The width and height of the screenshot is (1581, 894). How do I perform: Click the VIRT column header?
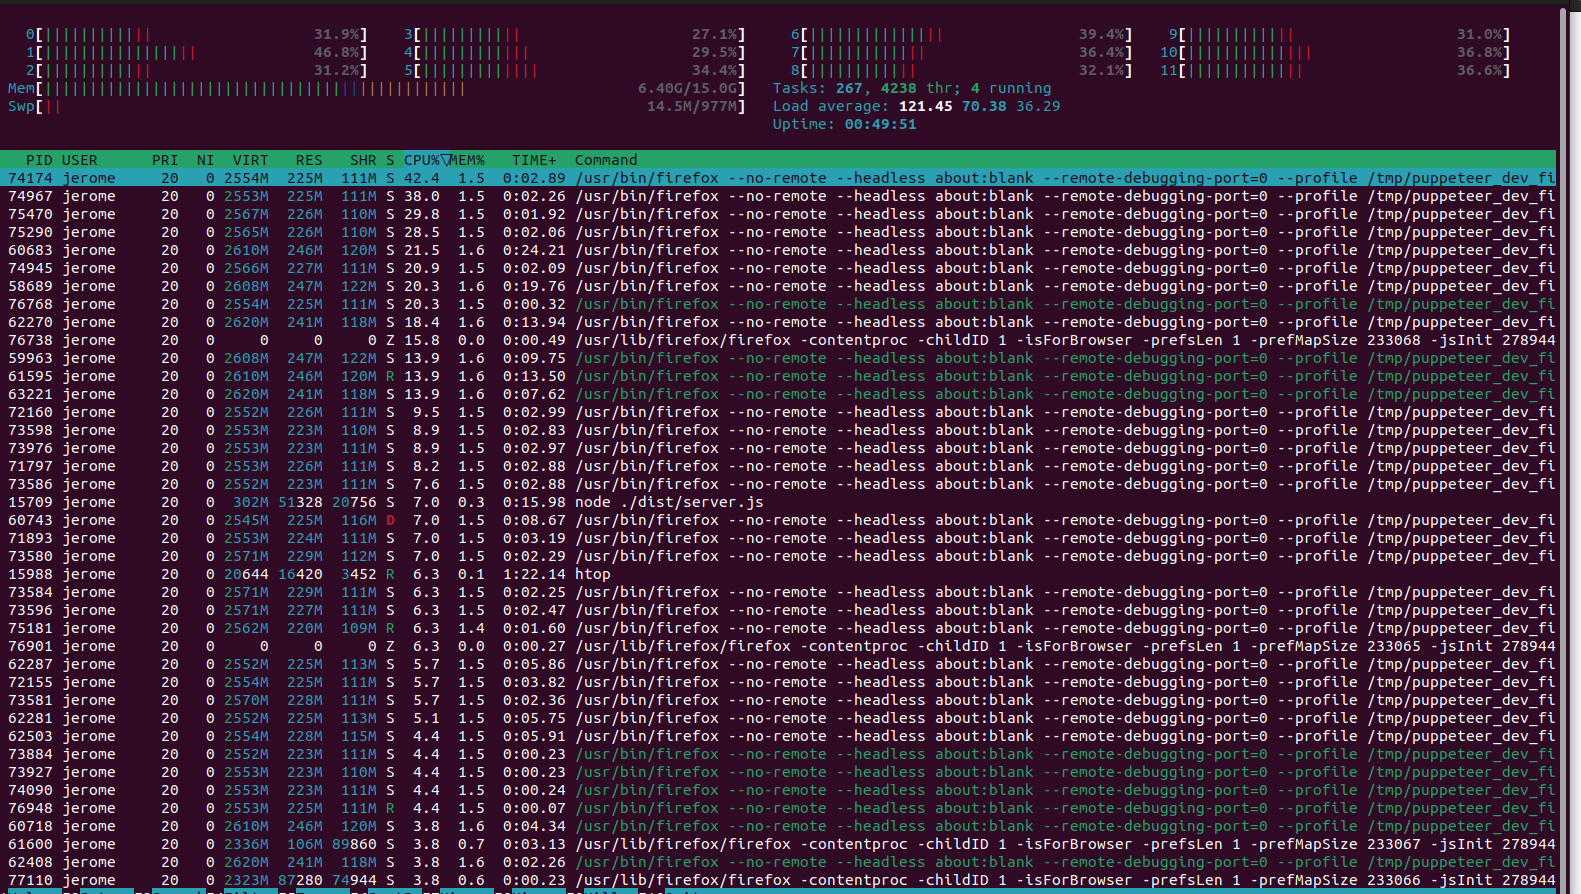(x=251, y=160)
